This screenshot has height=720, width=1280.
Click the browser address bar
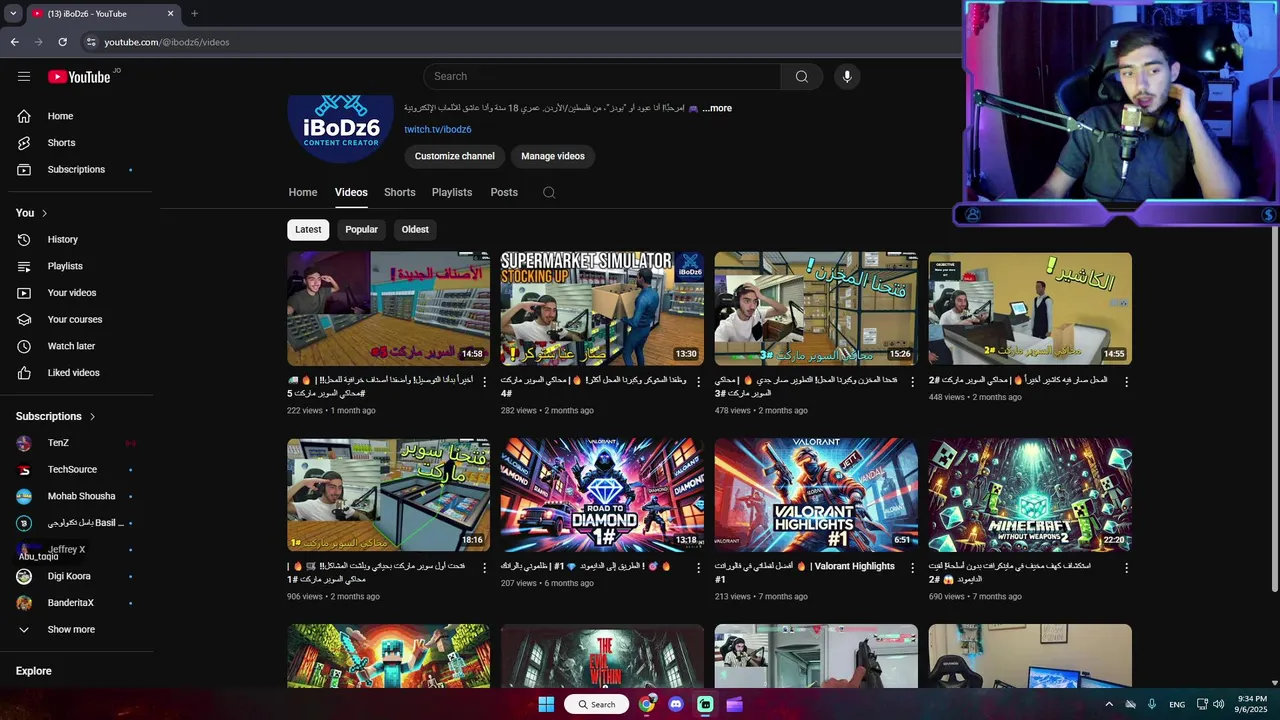tap(520, 42)
